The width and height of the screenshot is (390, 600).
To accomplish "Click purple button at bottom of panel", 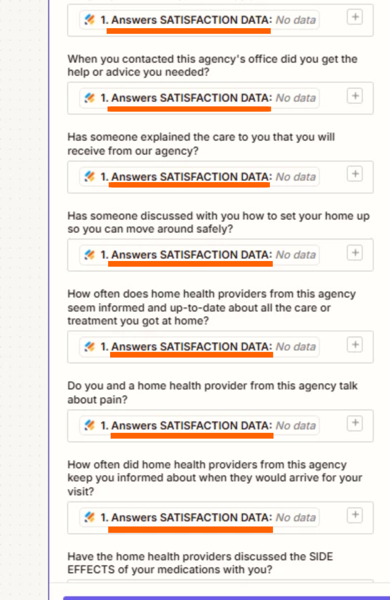I will (x=227, y=598).
